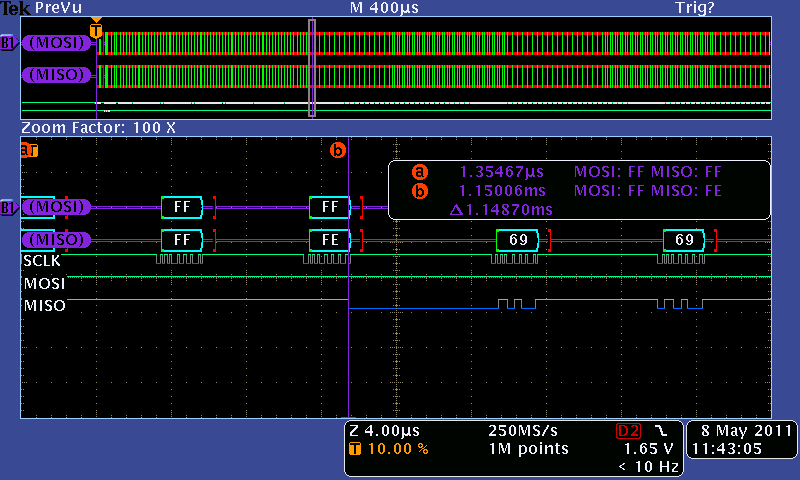
Task: Click the 1M points record length
Action: (x=529, y=449)
